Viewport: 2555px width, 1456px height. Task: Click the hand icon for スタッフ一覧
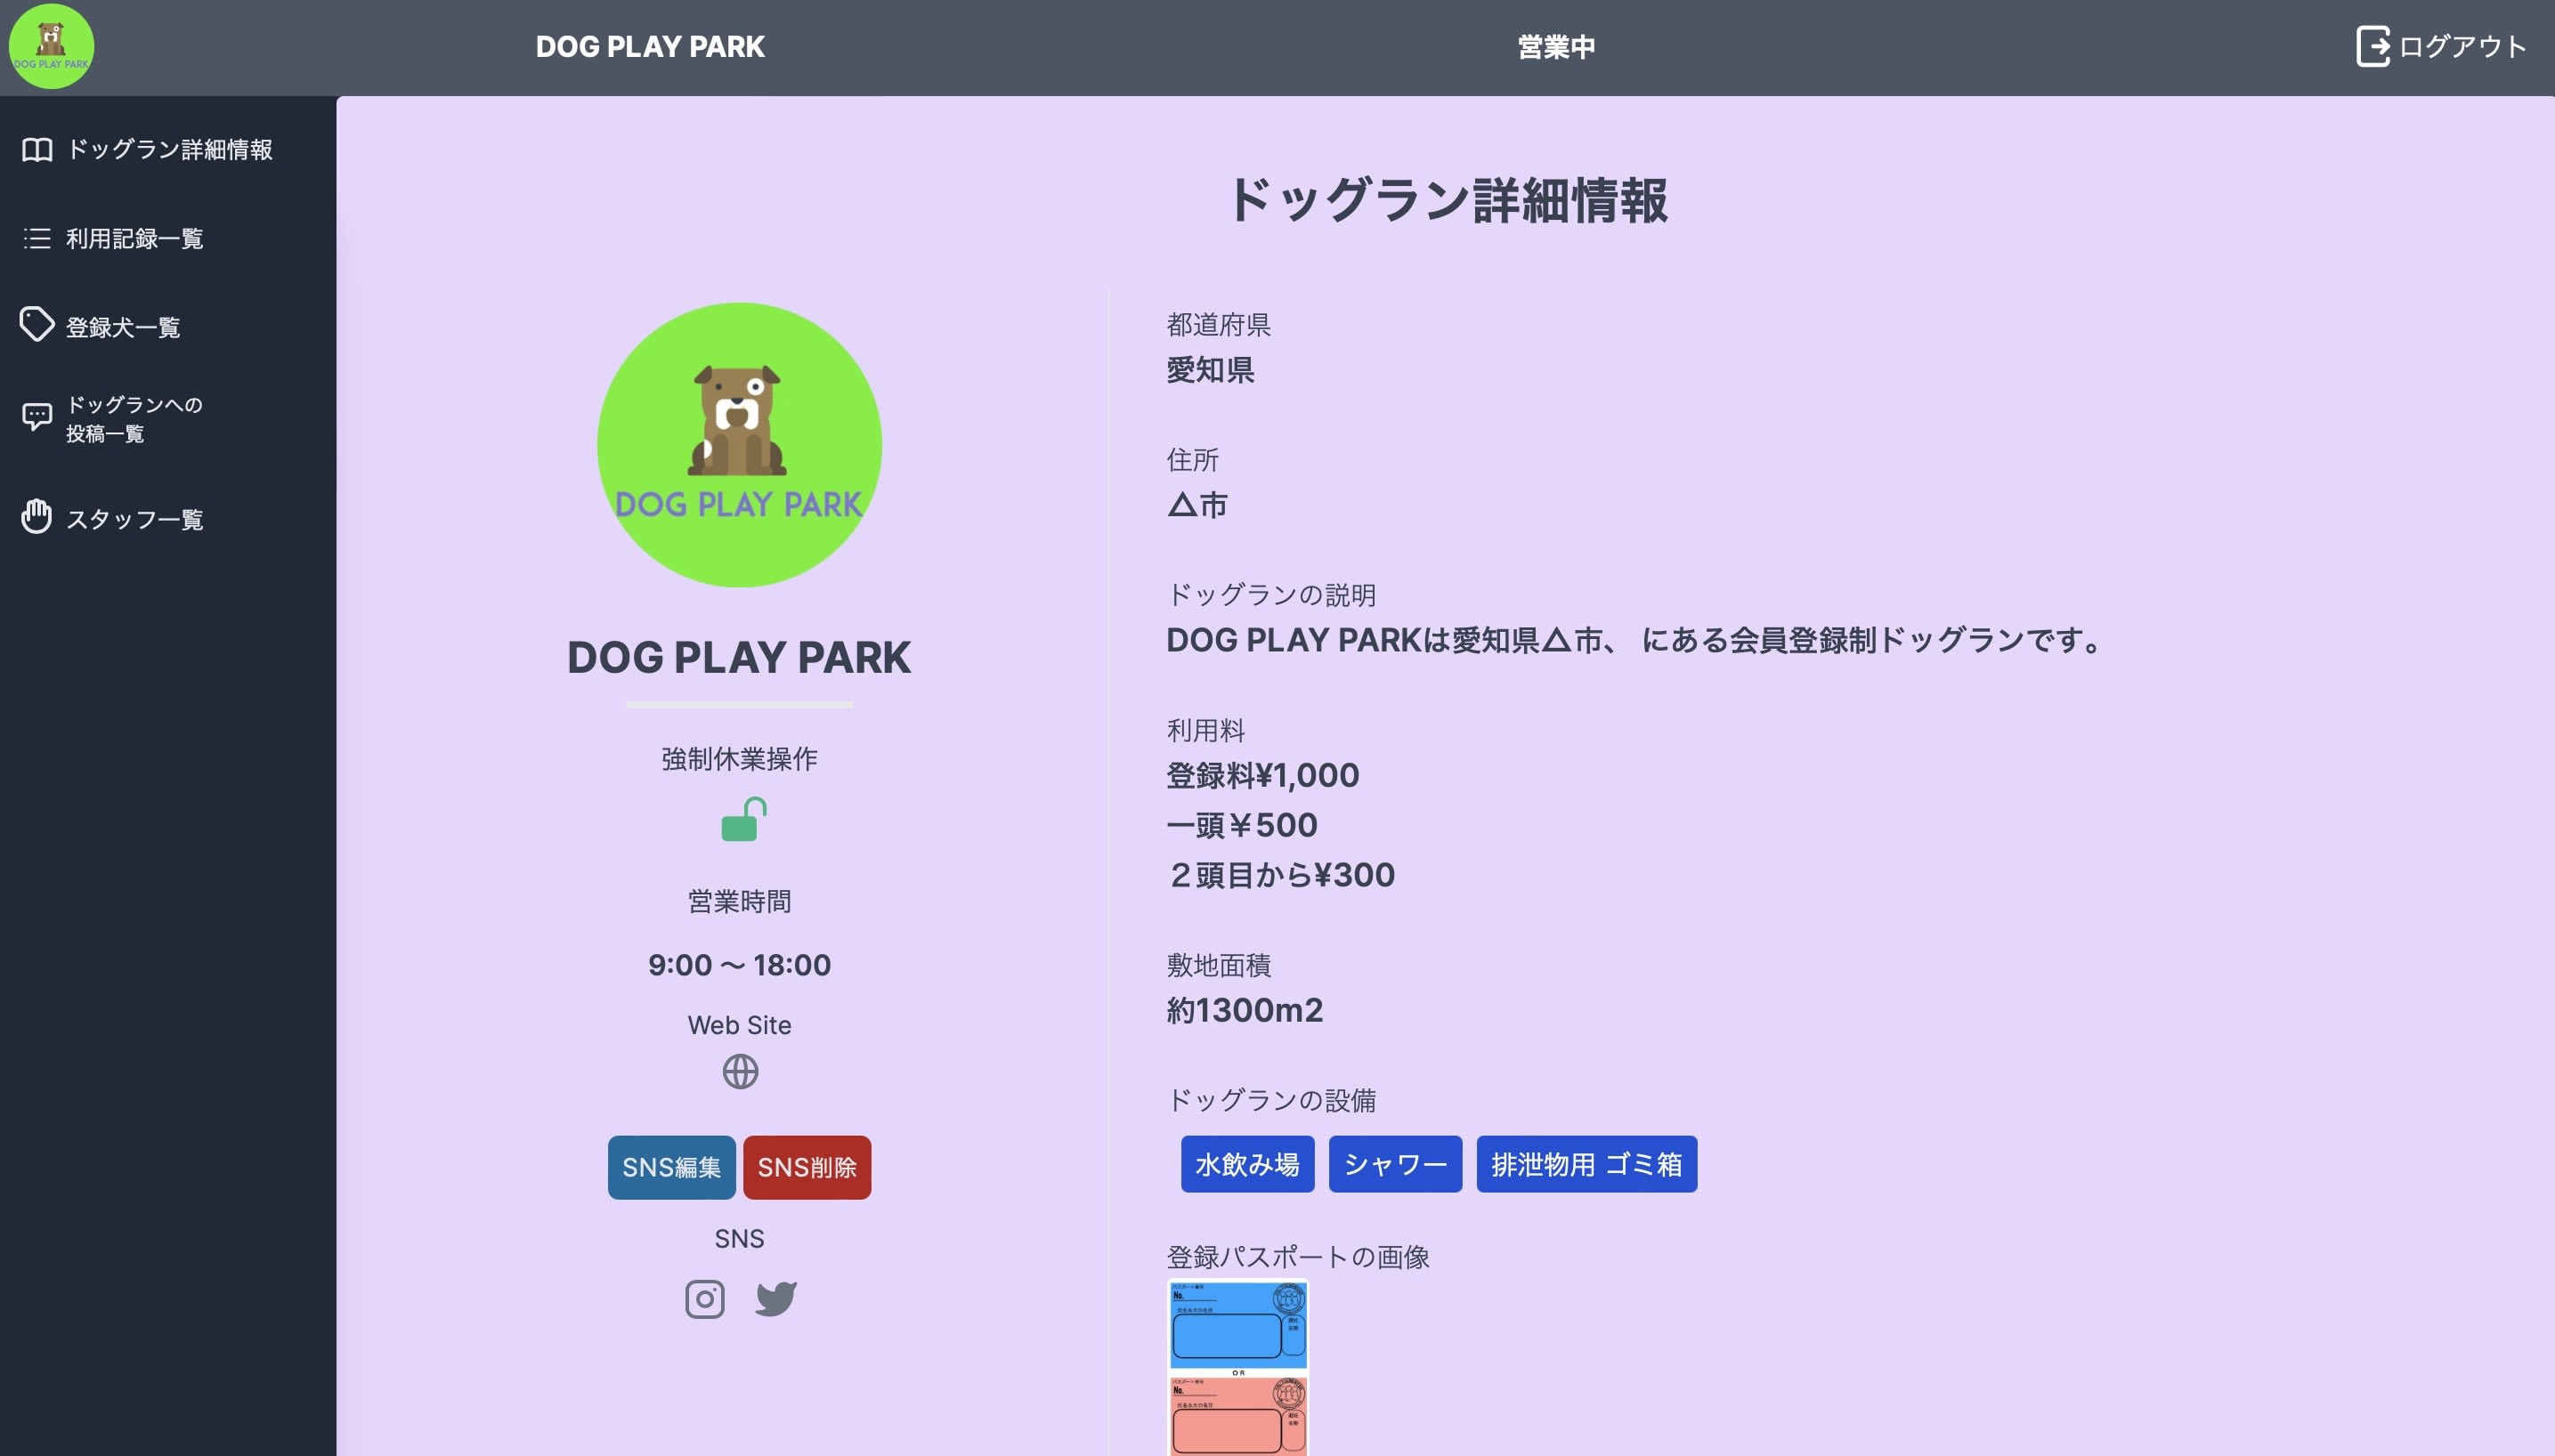(x=37, y=517)
